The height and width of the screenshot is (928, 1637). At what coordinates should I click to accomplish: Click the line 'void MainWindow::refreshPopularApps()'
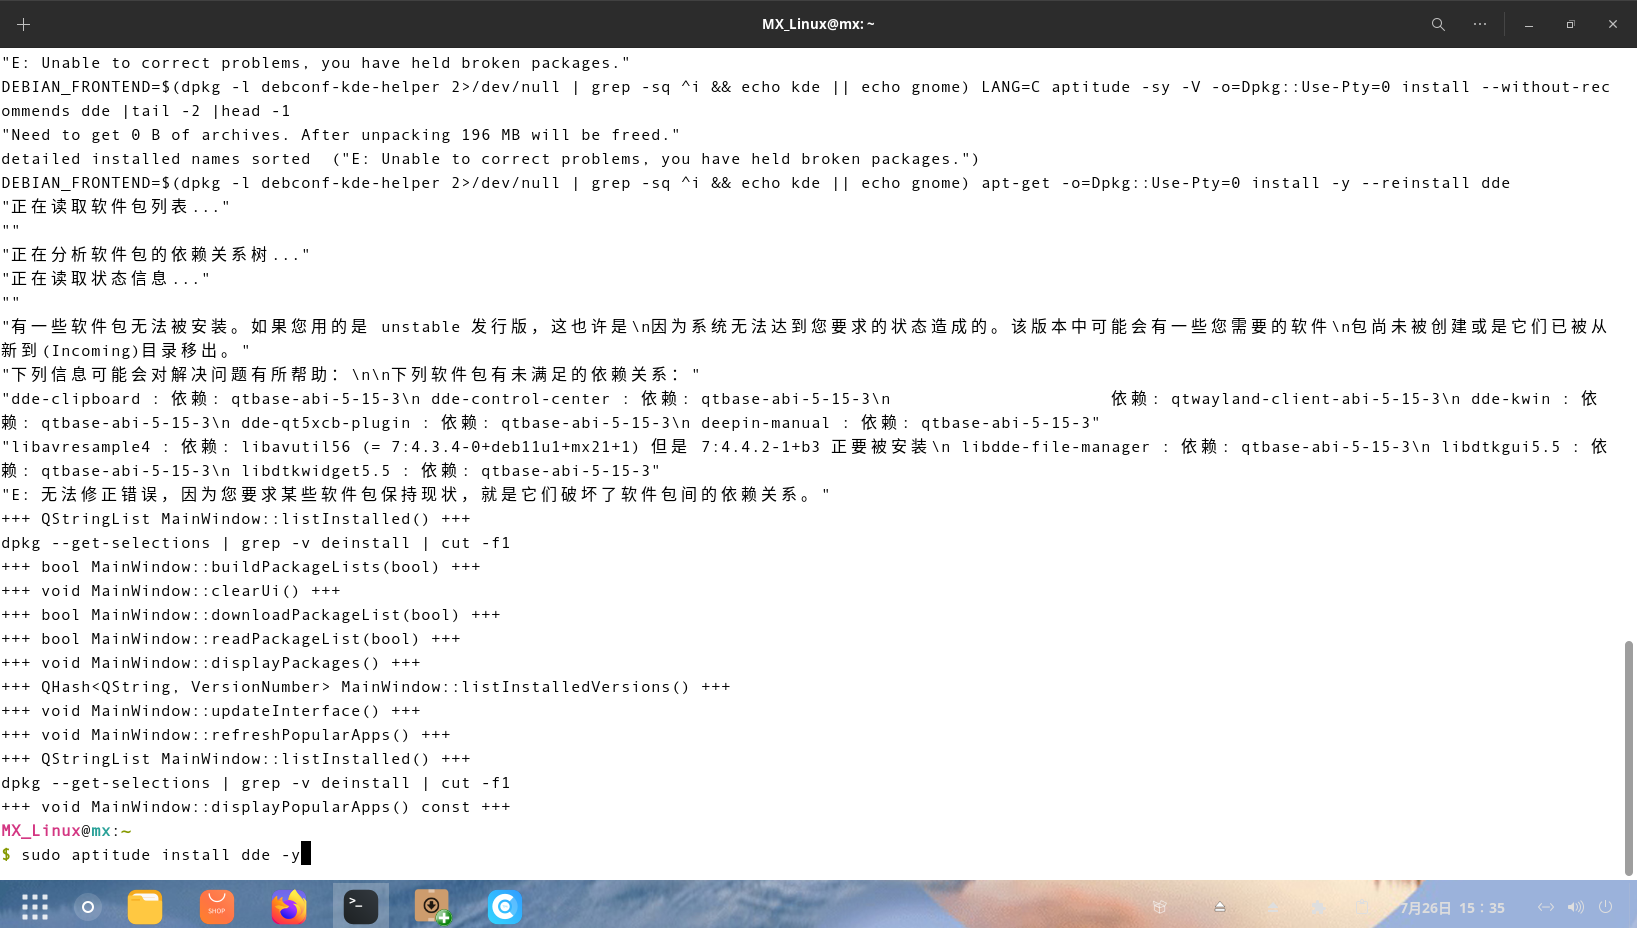[226, 735]
